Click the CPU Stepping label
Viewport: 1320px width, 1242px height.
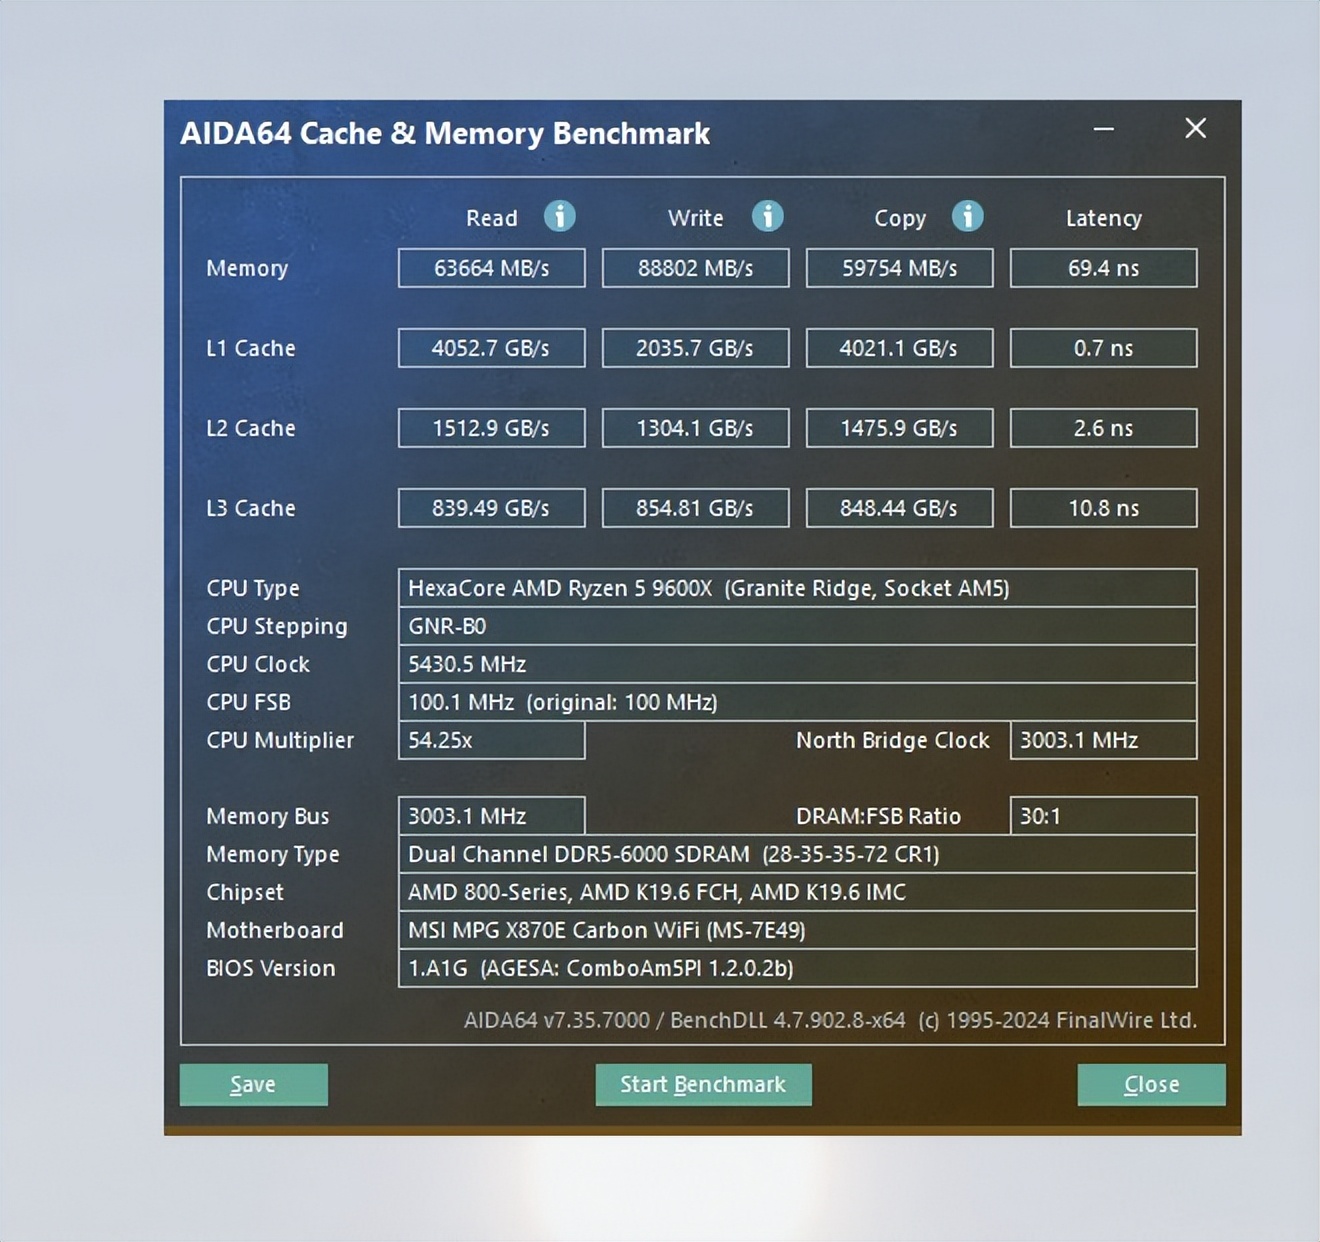277,627
